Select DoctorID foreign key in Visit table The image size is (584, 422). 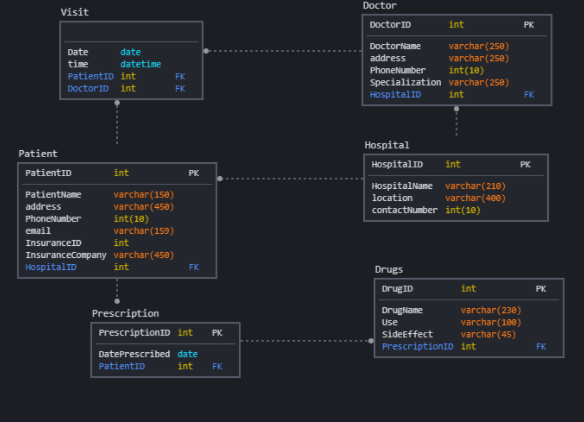(88, 89)
